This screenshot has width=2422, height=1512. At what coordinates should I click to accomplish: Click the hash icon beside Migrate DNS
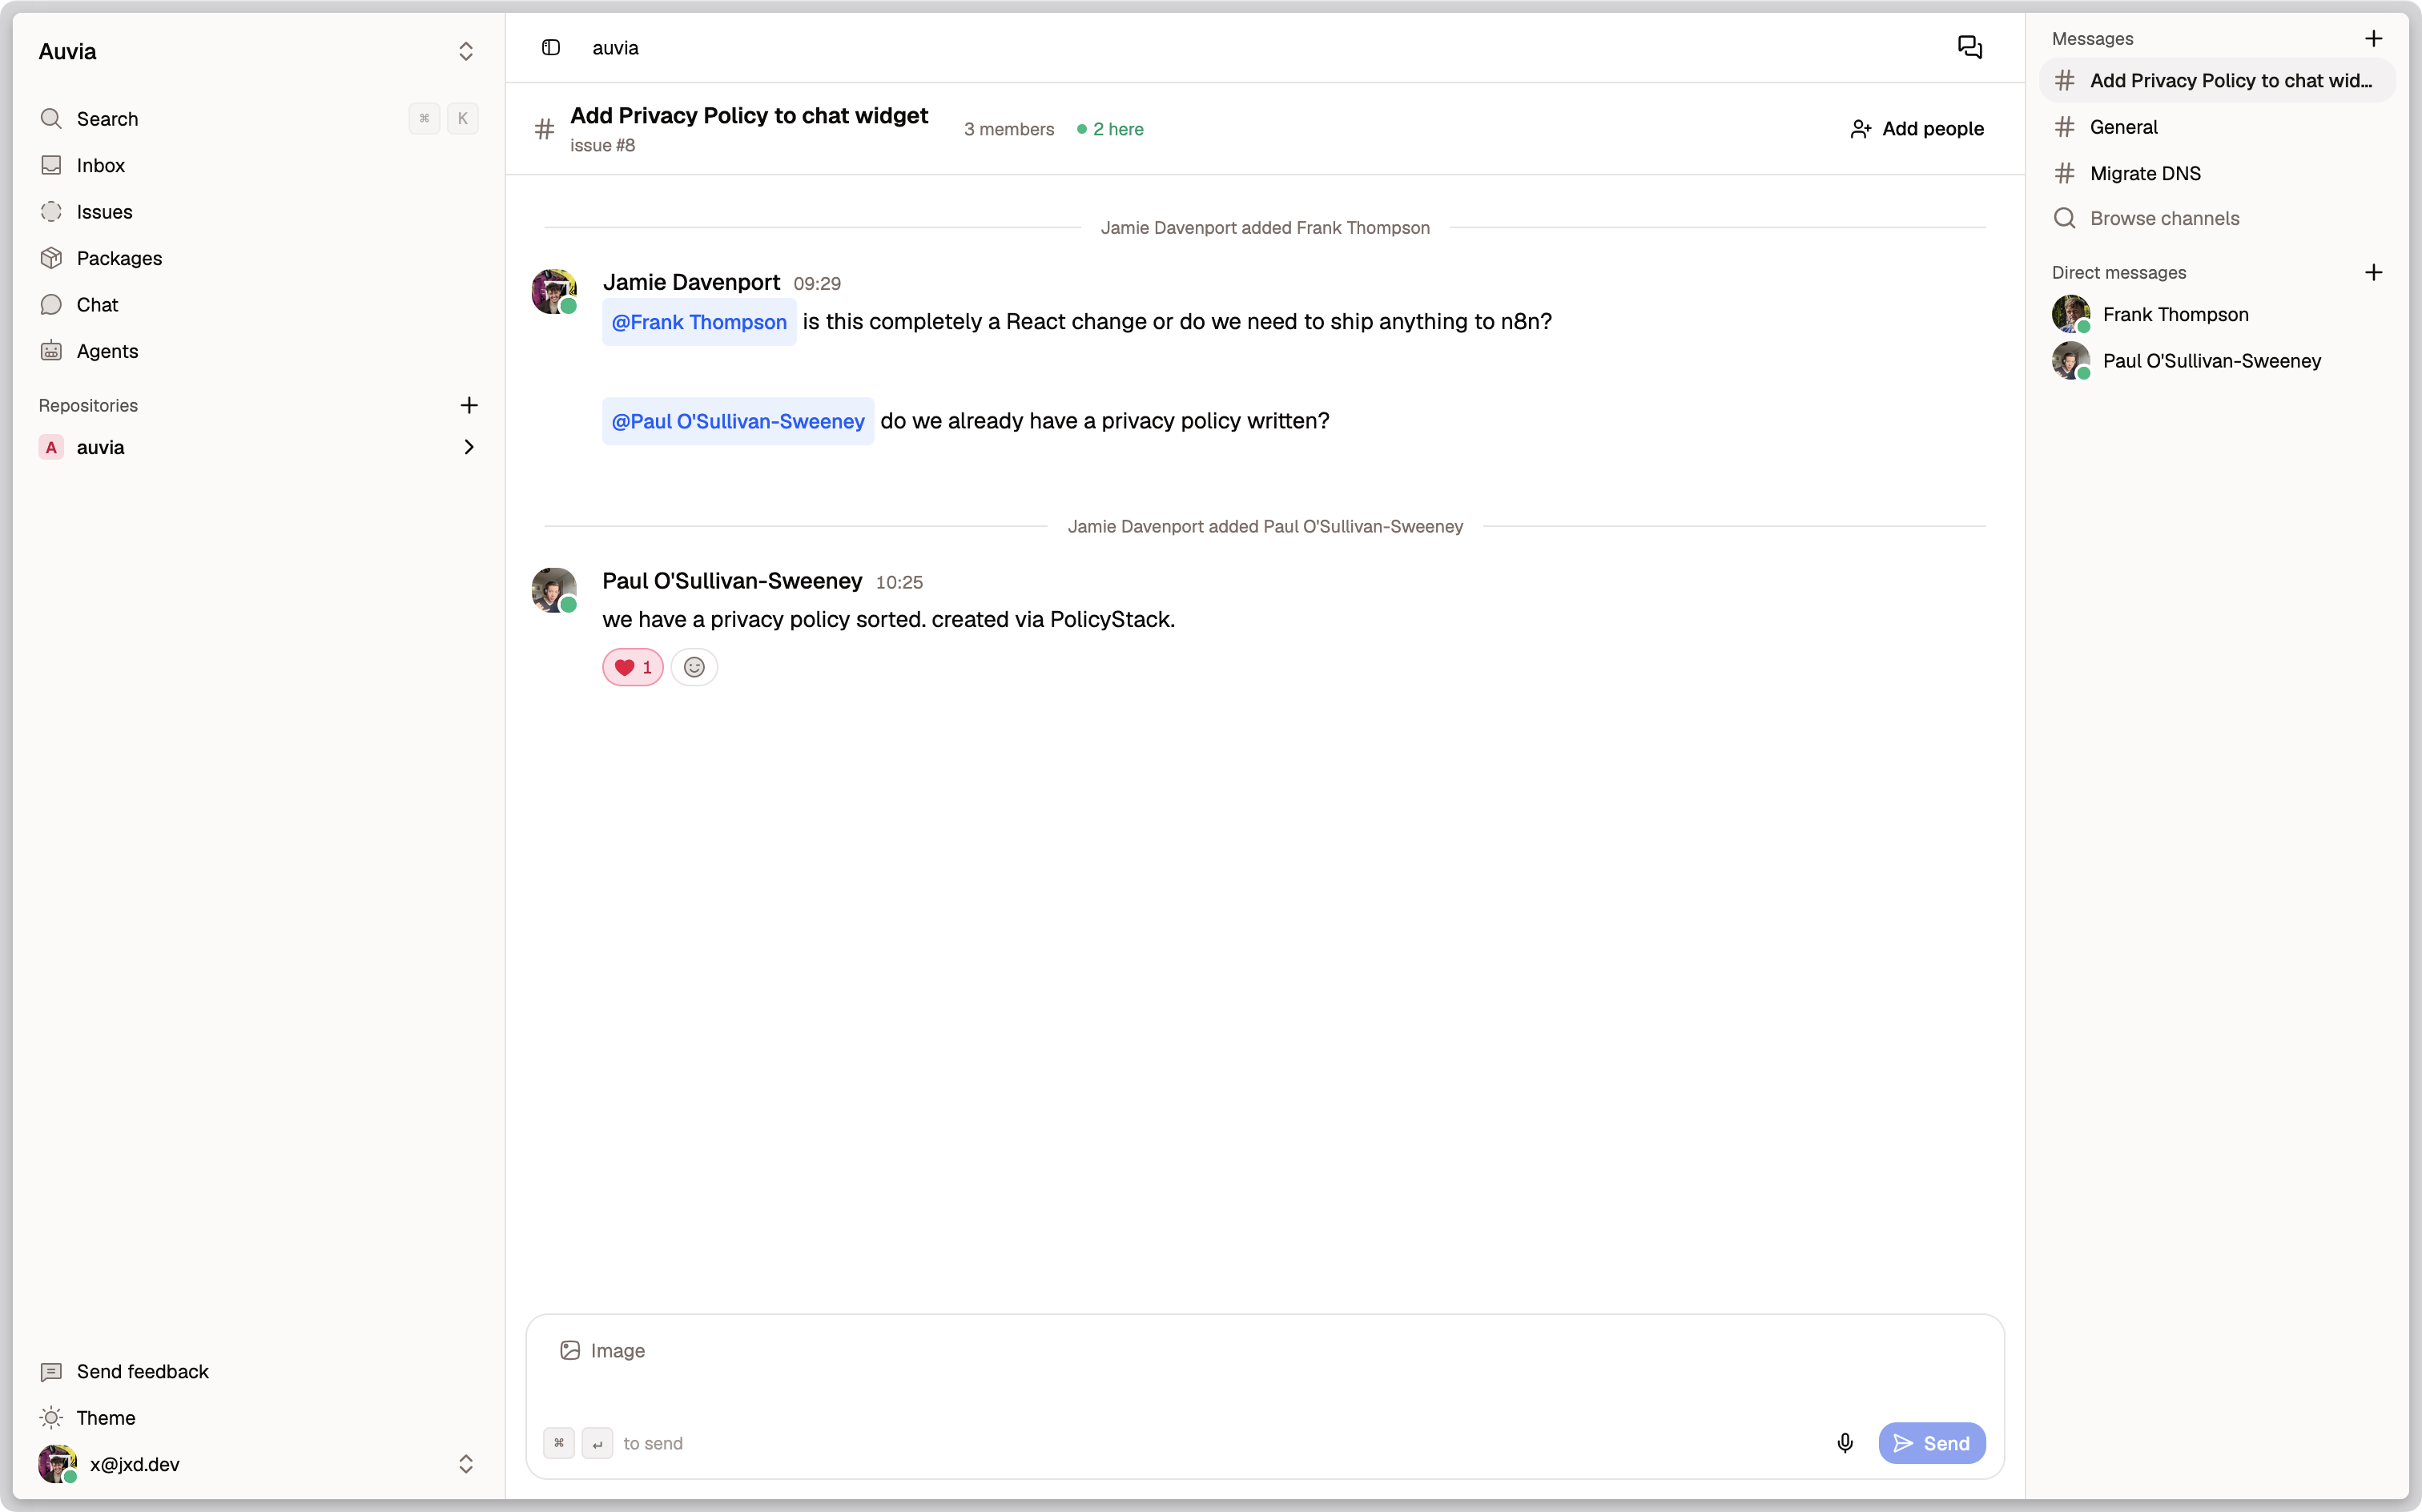pyautogui.click(x=2064, y=173)
